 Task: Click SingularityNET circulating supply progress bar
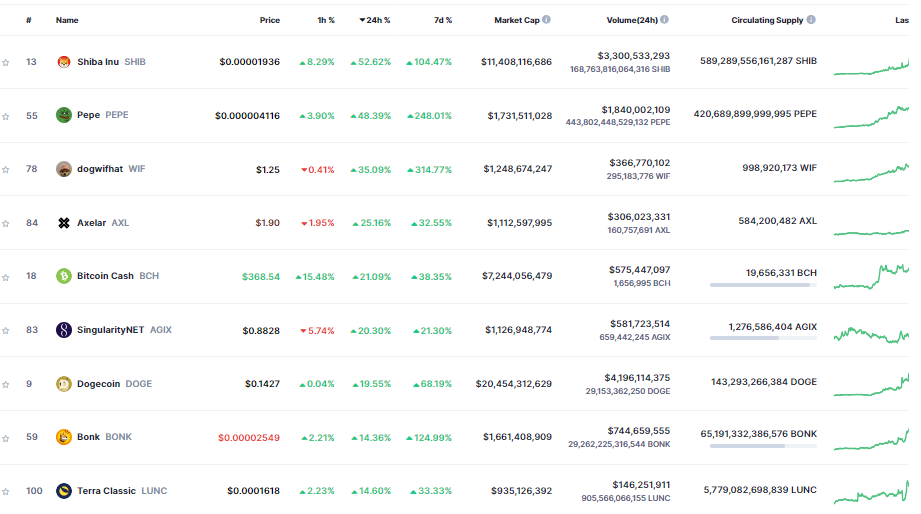[x=763, y=338]
